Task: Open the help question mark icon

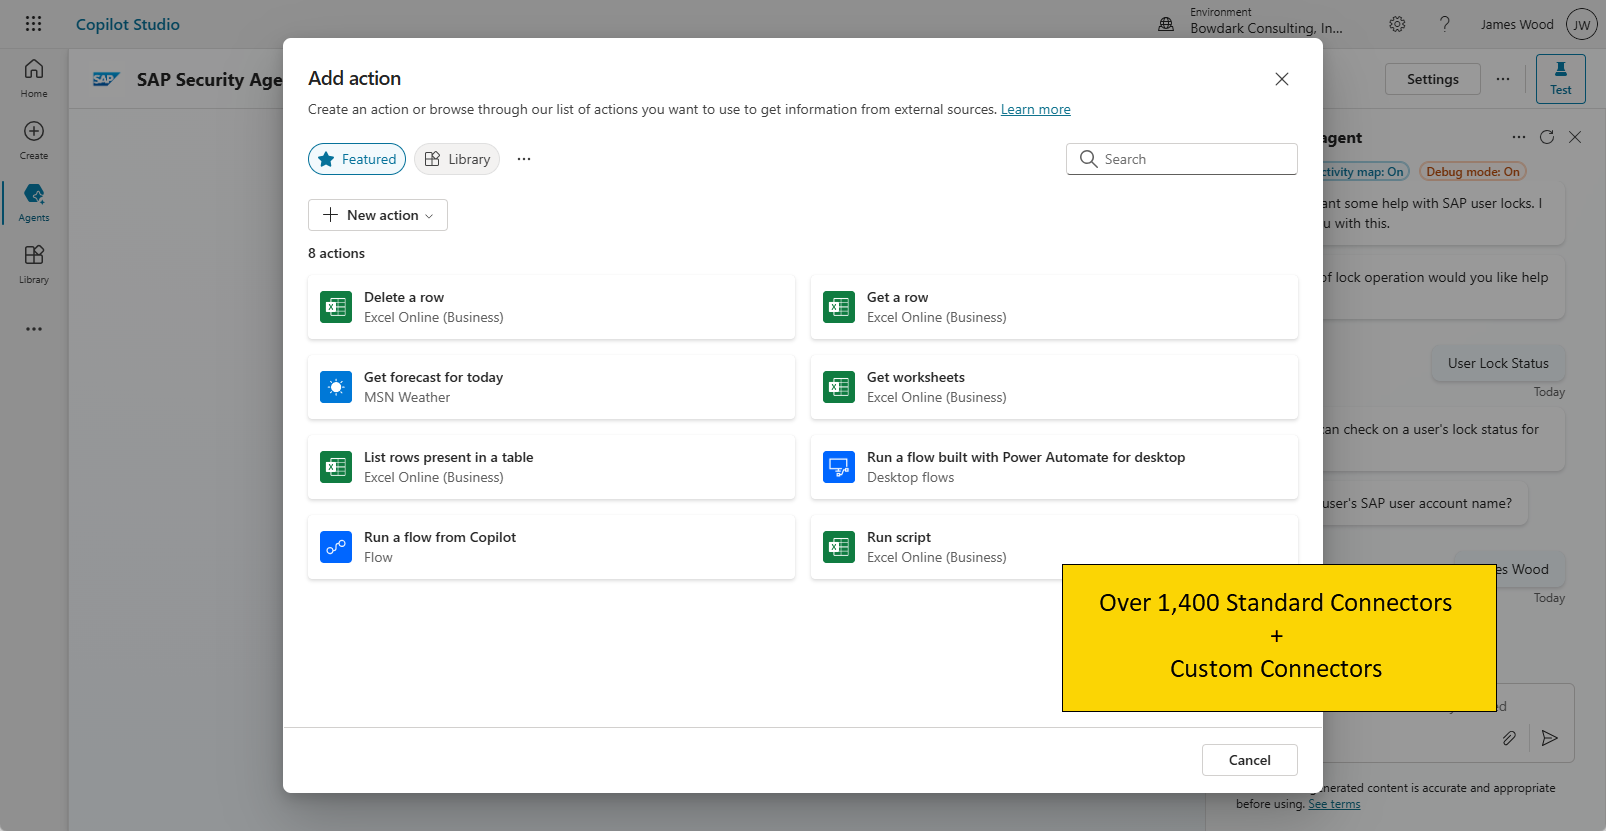Action: pos(1445,24)
